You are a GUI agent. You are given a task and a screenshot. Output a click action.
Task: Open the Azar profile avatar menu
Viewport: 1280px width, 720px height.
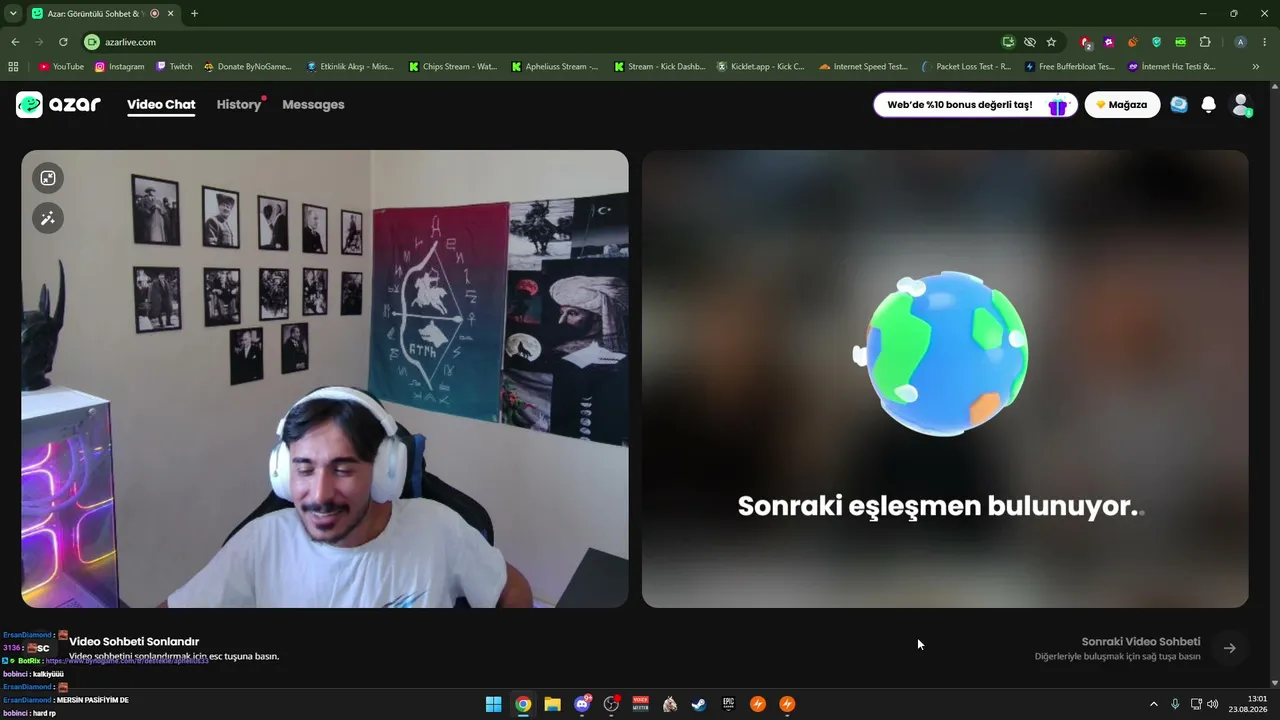[x=1241, y=105]
